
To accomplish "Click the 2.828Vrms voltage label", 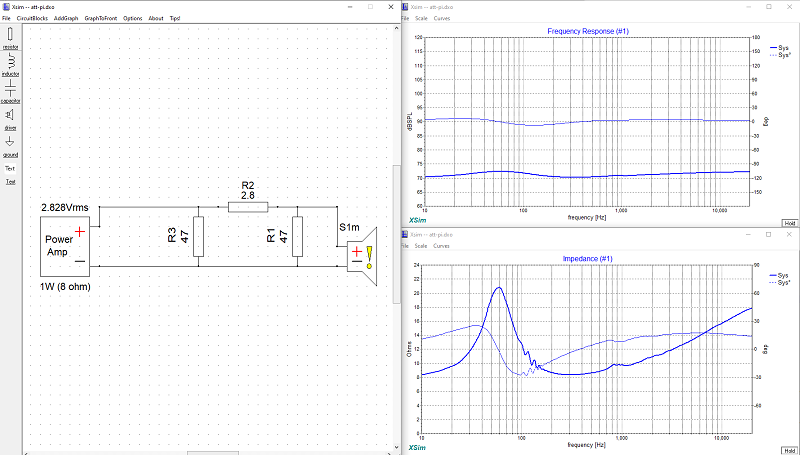I will pyautogui.click(x=65, y=208).
